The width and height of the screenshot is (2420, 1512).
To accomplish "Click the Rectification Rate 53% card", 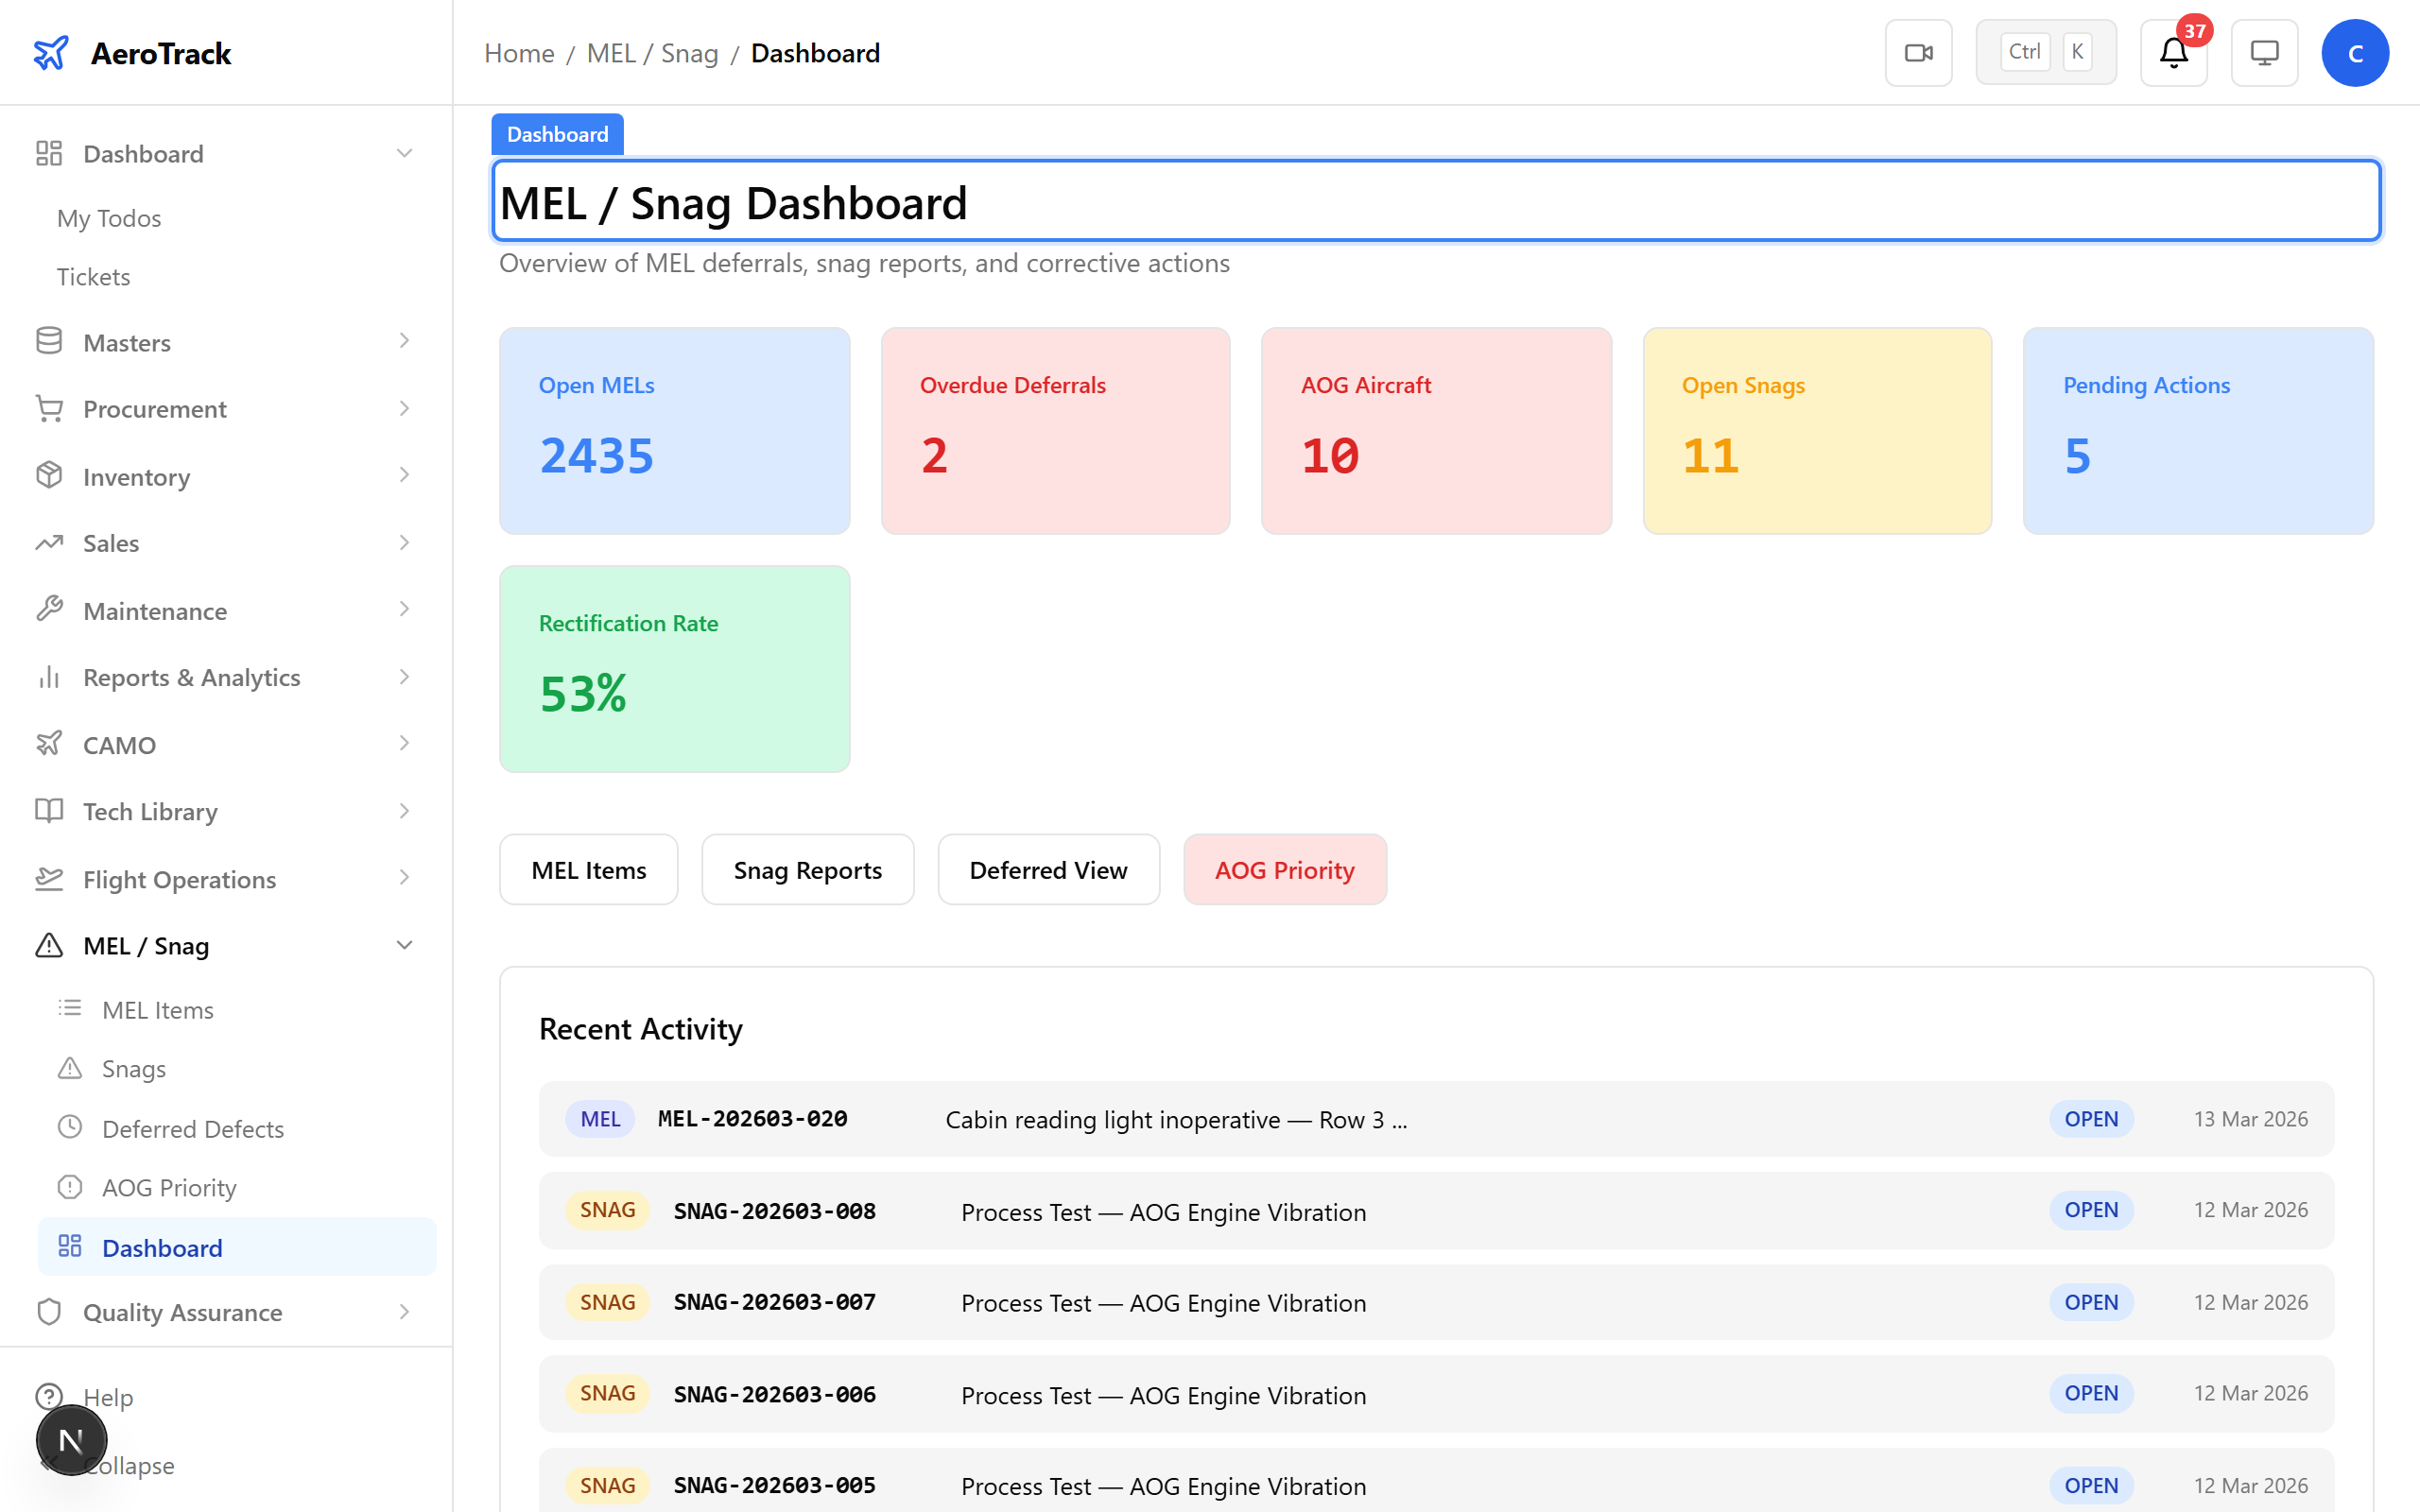I will click(x=674, y=668).
